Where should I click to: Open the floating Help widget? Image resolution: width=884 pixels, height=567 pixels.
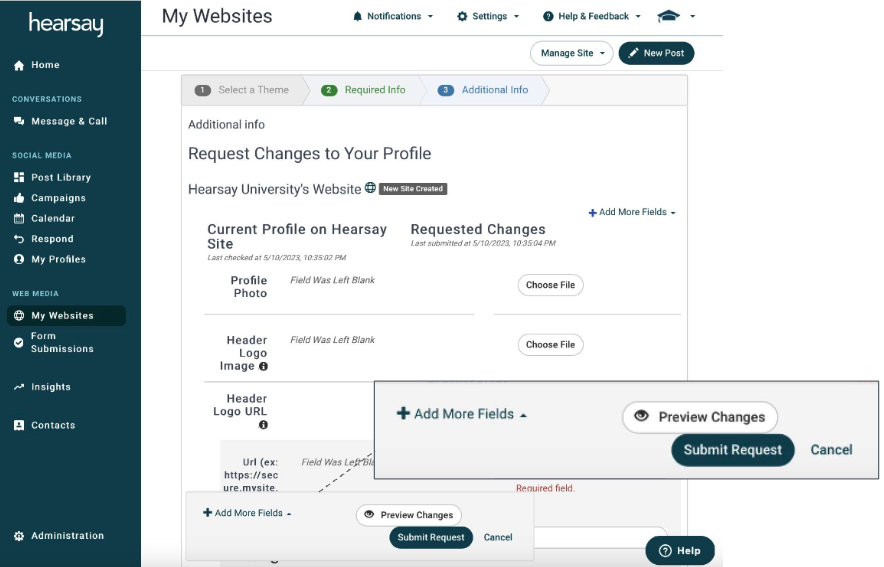[680, 551]
